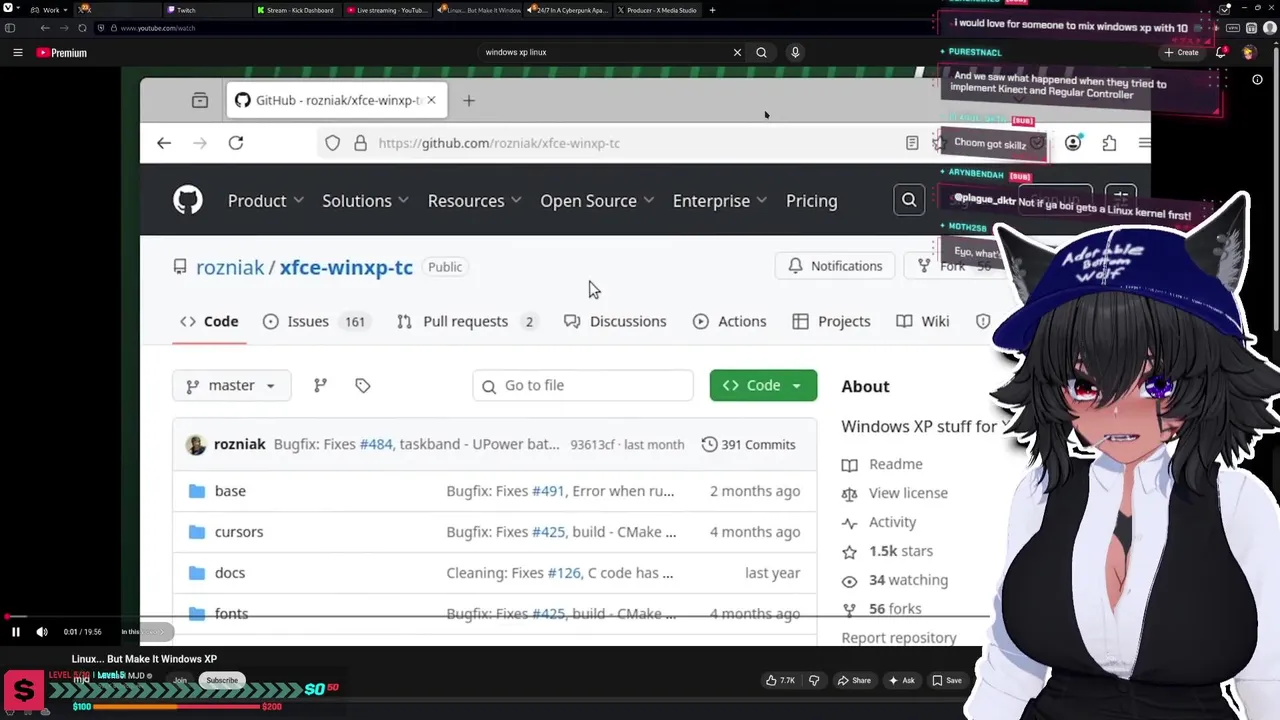Open the green Code dropdown

[763, 385]
